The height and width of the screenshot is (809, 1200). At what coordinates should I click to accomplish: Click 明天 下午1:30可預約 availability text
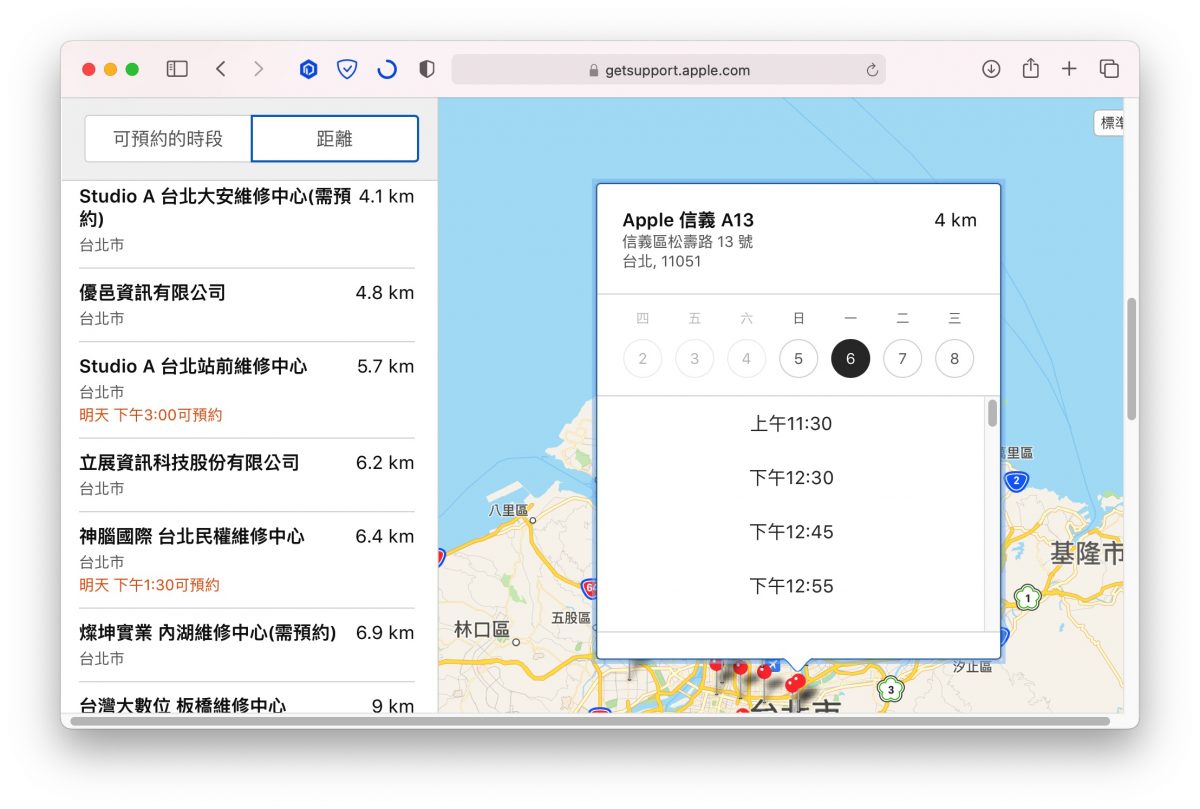point(150,585)
